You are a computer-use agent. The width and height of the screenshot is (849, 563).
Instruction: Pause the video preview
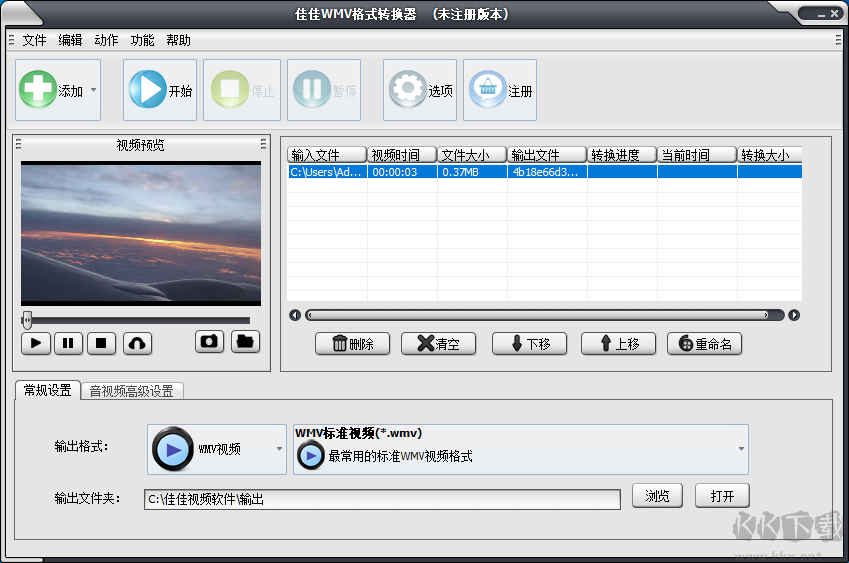point(68,343)
